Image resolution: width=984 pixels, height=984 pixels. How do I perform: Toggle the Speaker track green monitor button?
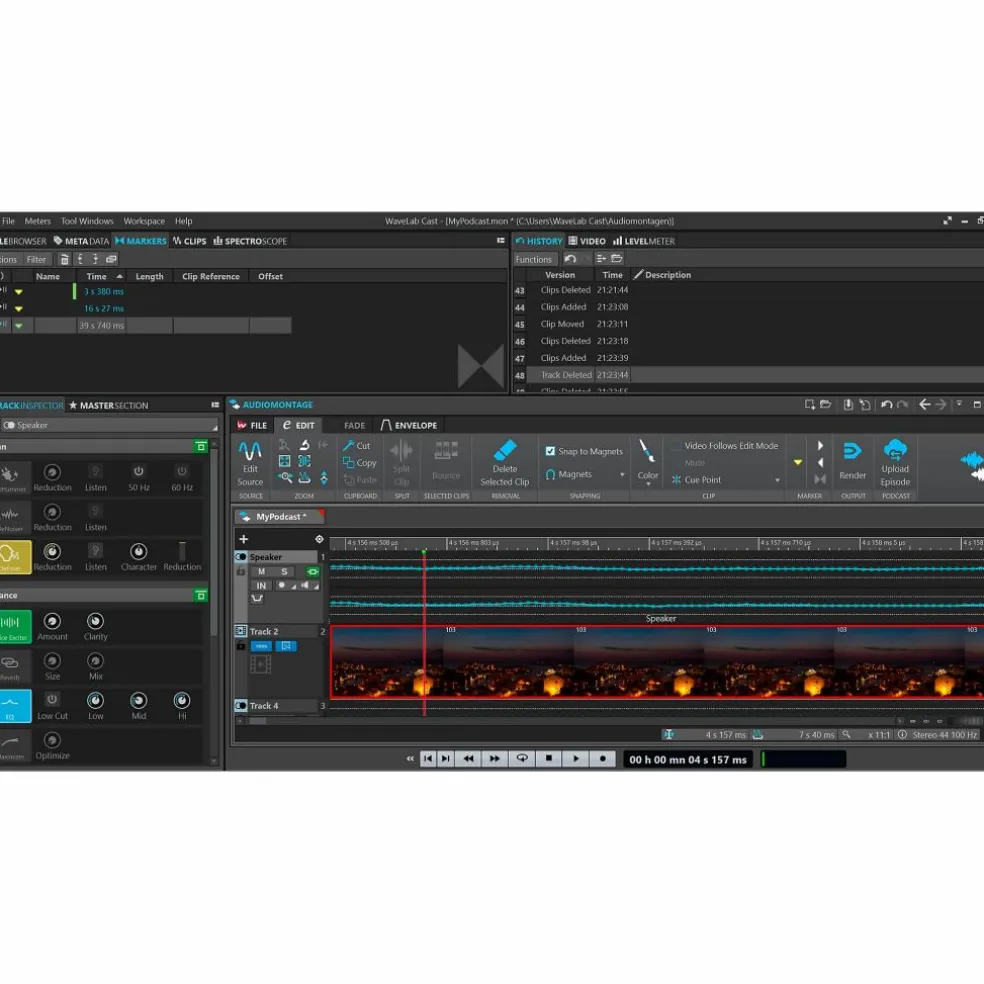[313, 572]
